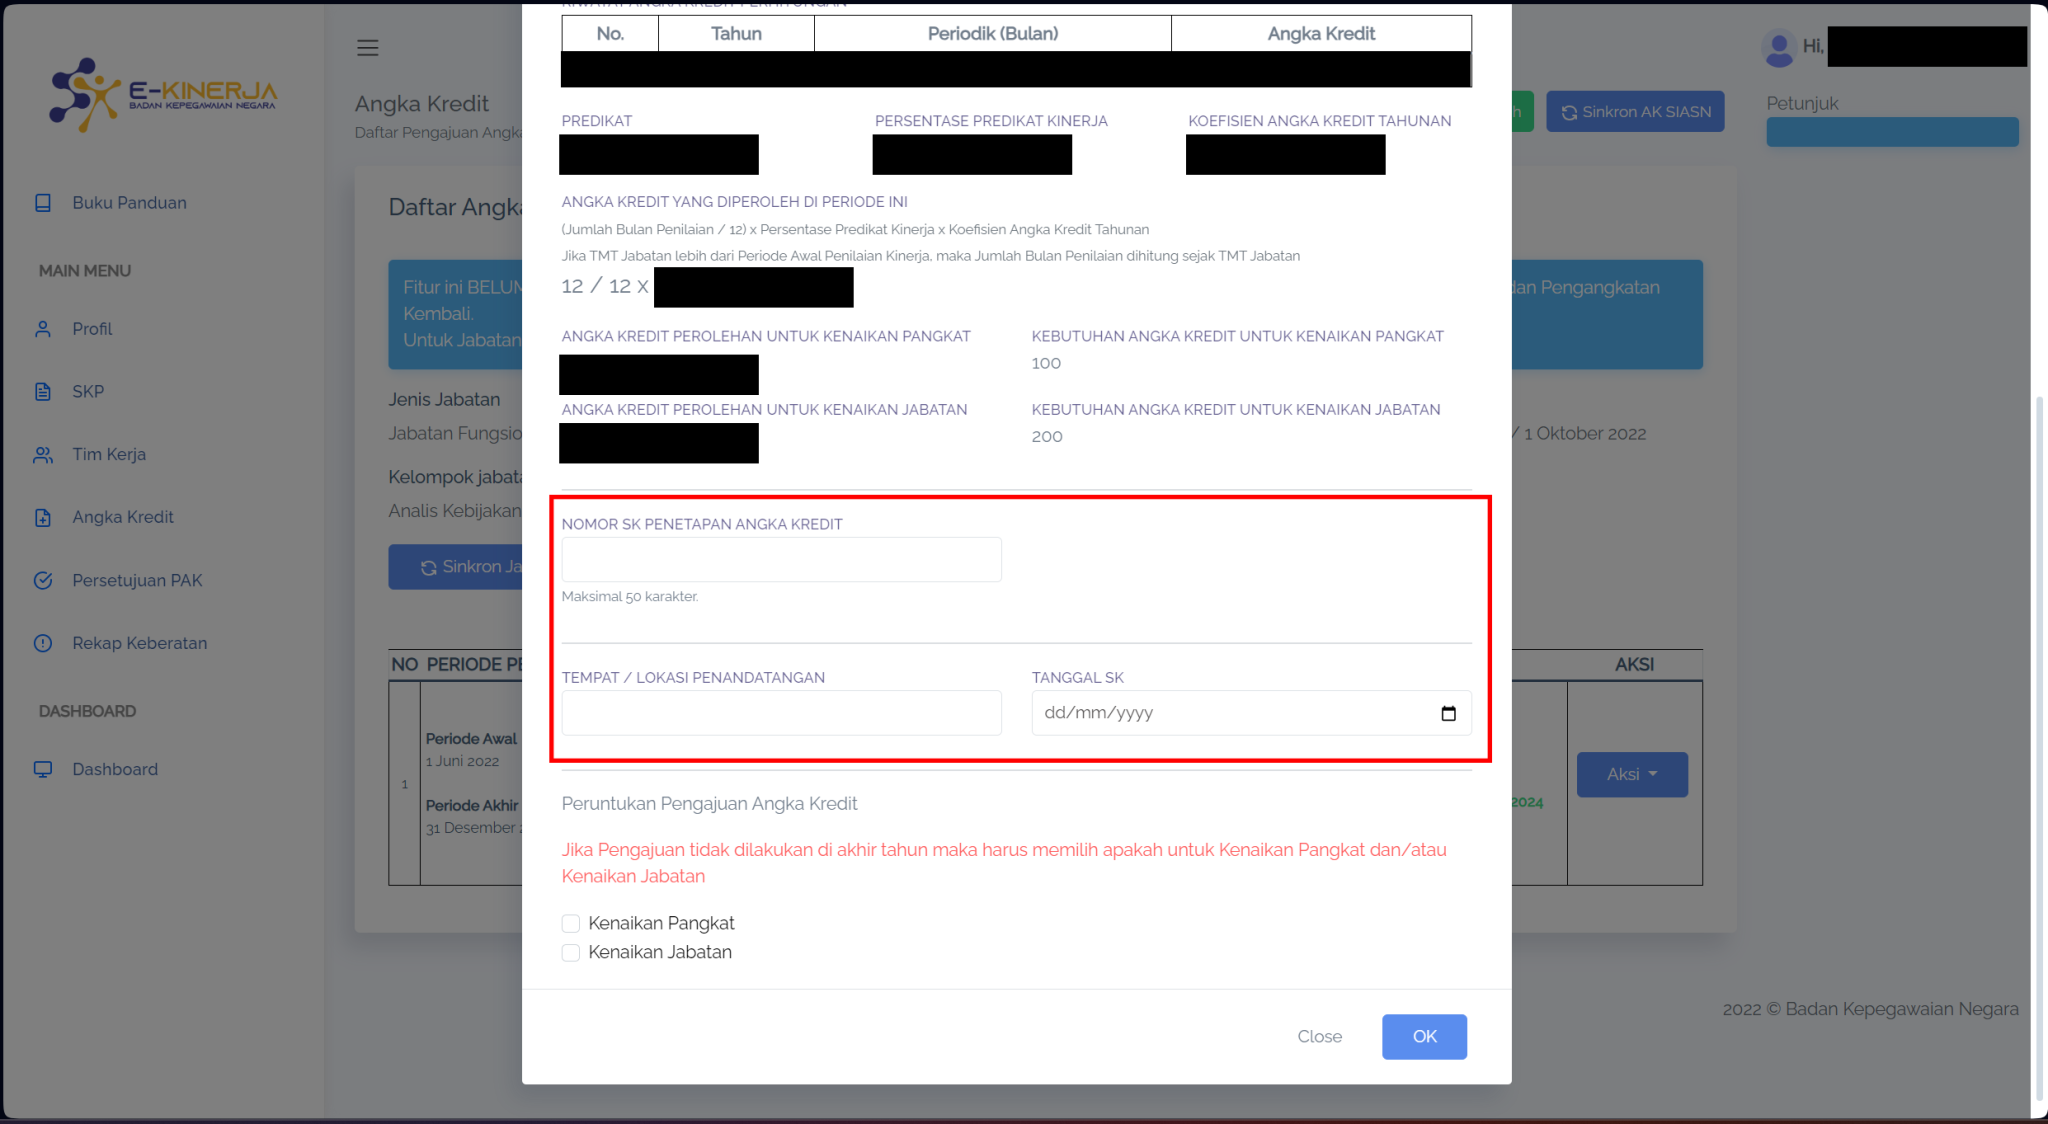Click the user avatar profile menu

point(1779,48)
